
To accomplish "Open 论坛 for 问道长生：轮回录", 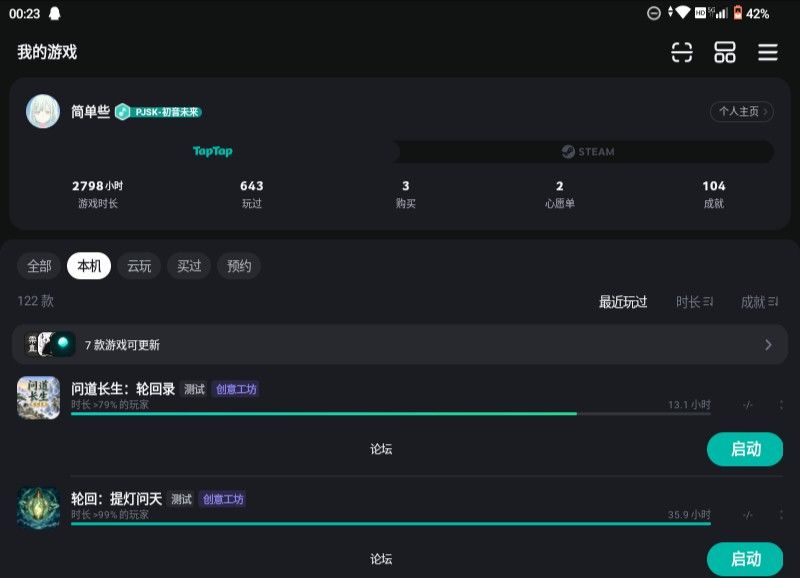I will 381,449.
